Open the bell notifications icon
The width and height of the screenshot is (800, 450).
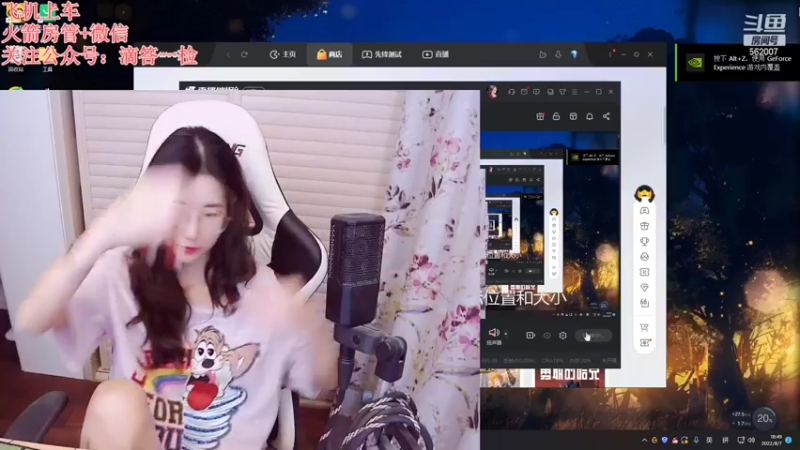pyautogui.click(x=589, y=116)
